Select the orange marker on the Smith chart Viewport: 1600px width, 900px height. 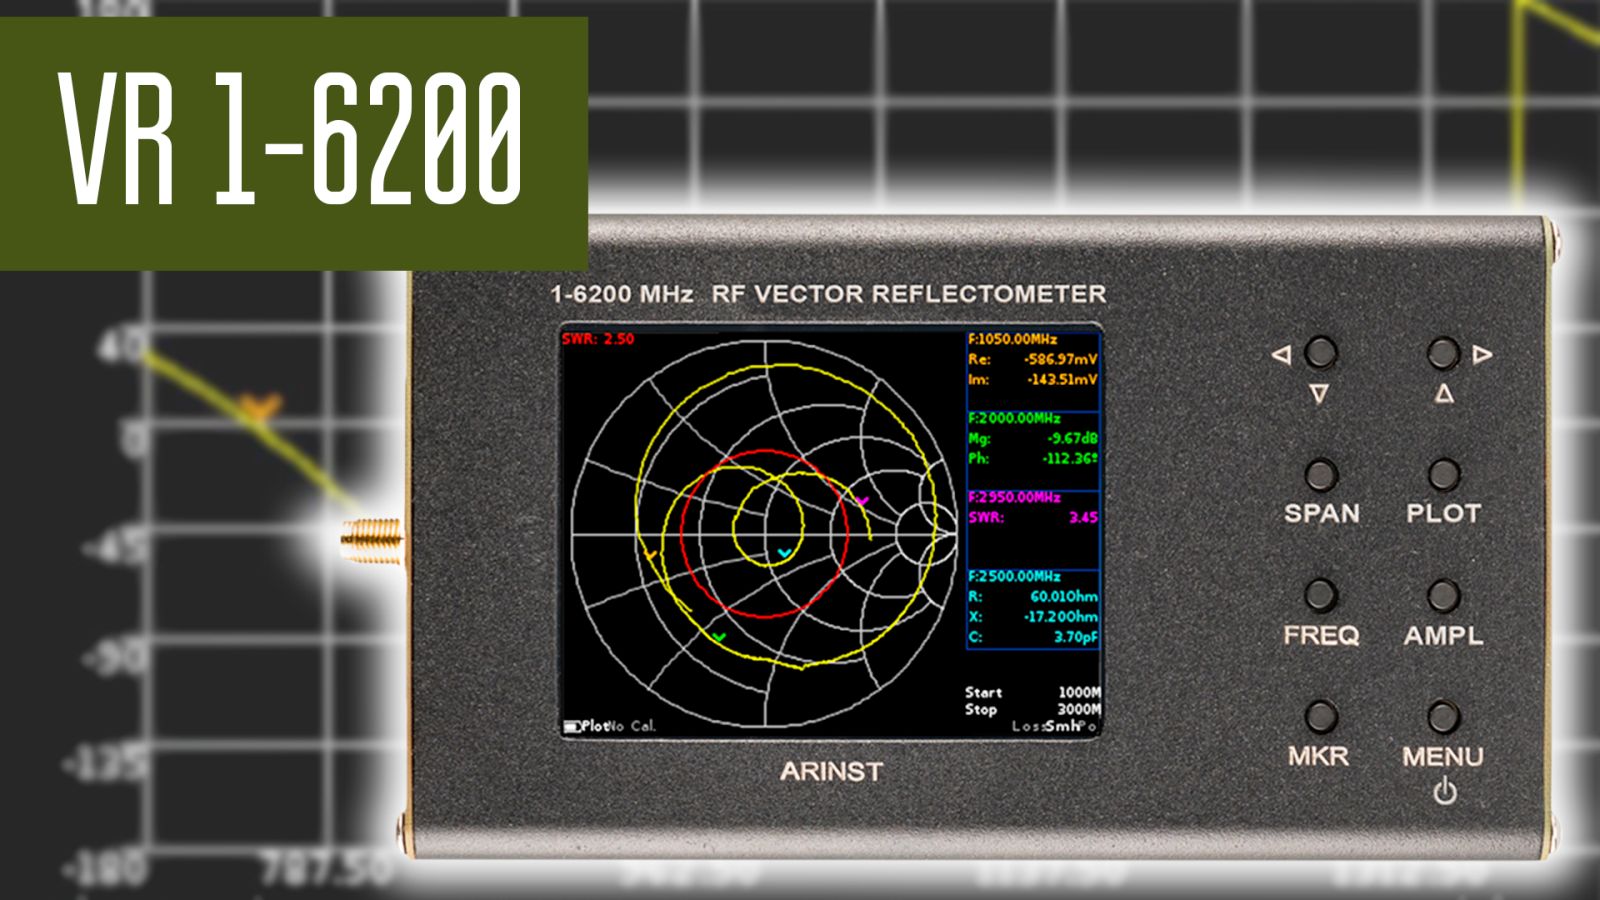tap(649, 553)
